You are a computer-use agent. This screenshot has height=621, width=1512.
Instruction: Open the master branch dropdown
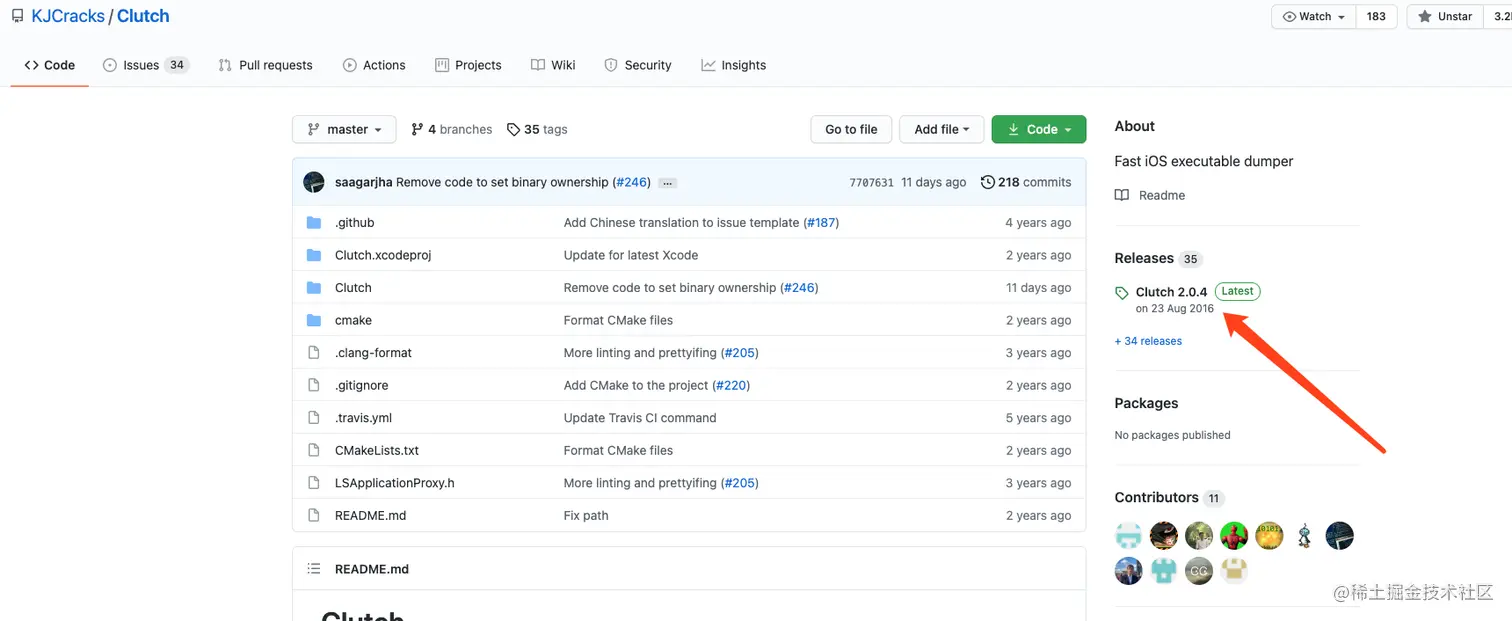[x=344, y=129]
